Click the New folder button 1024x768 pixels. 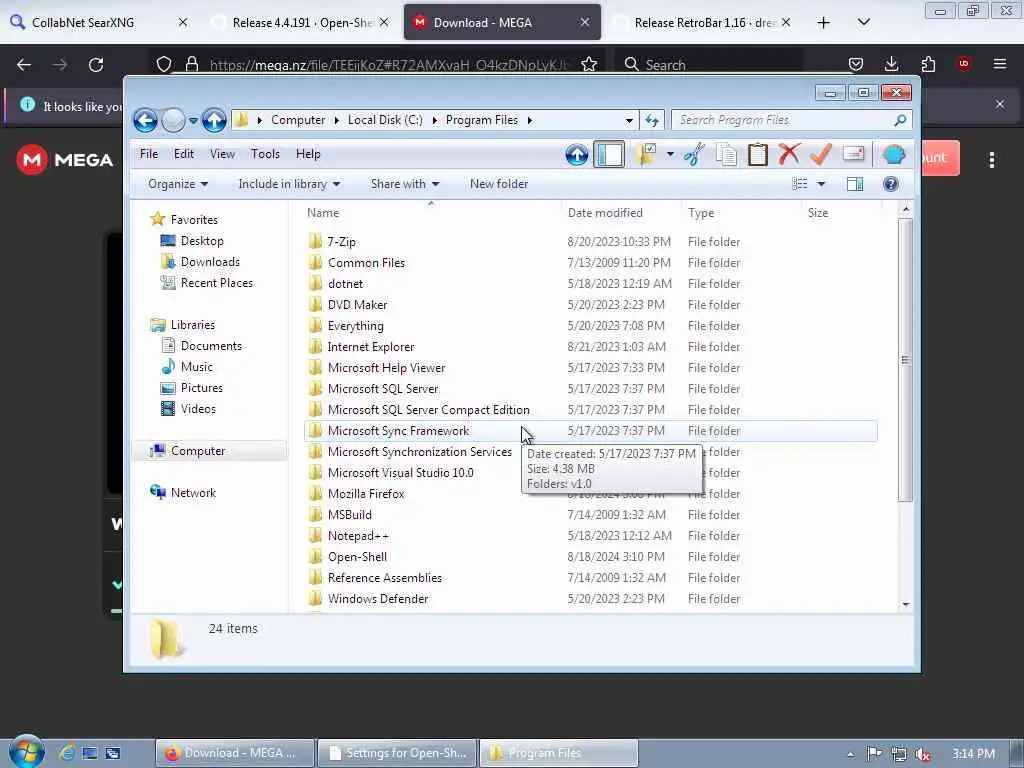click(499, 184)
